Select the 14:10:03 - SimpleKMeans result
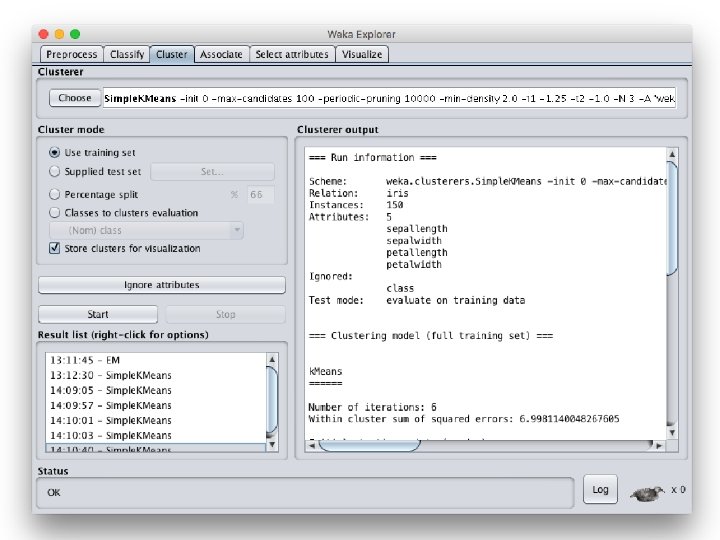720x540 pixels. (156, 435)
